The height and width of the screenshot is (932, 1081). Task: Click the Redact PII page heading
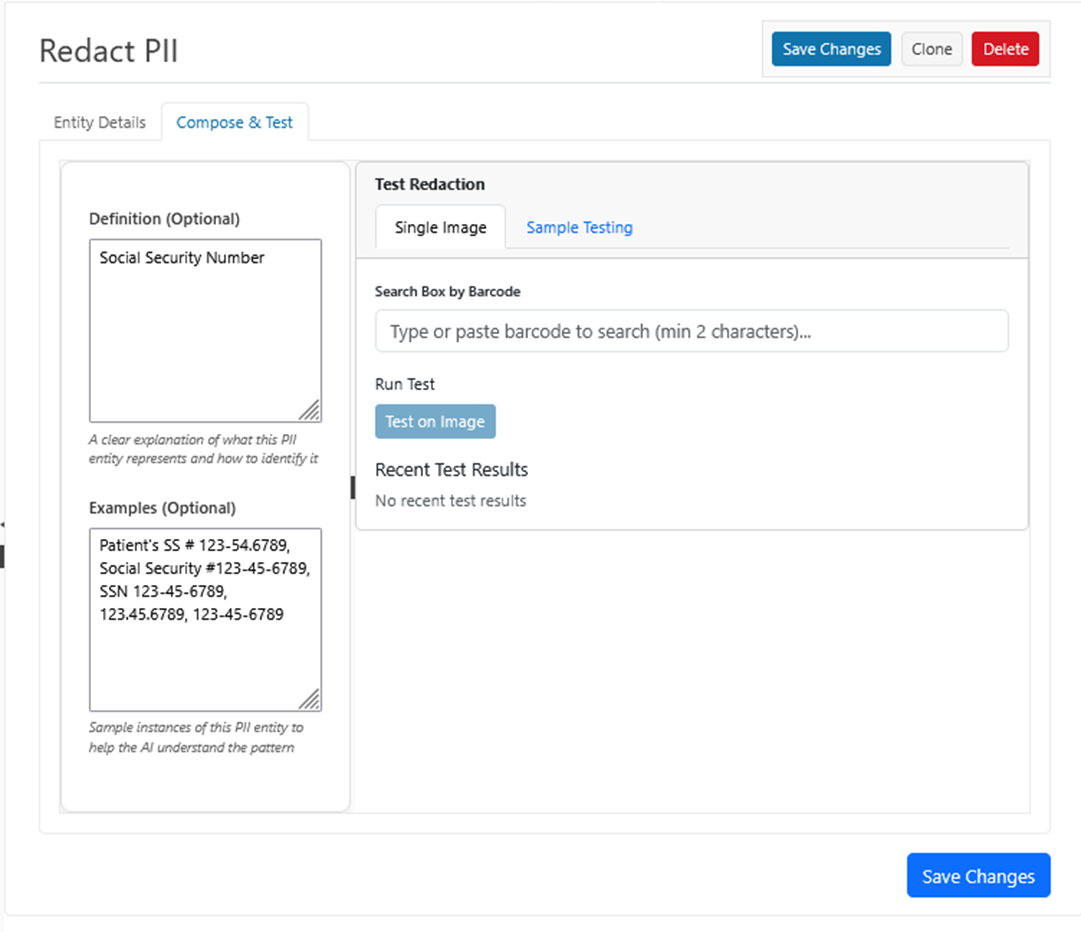tap(109, 51)
